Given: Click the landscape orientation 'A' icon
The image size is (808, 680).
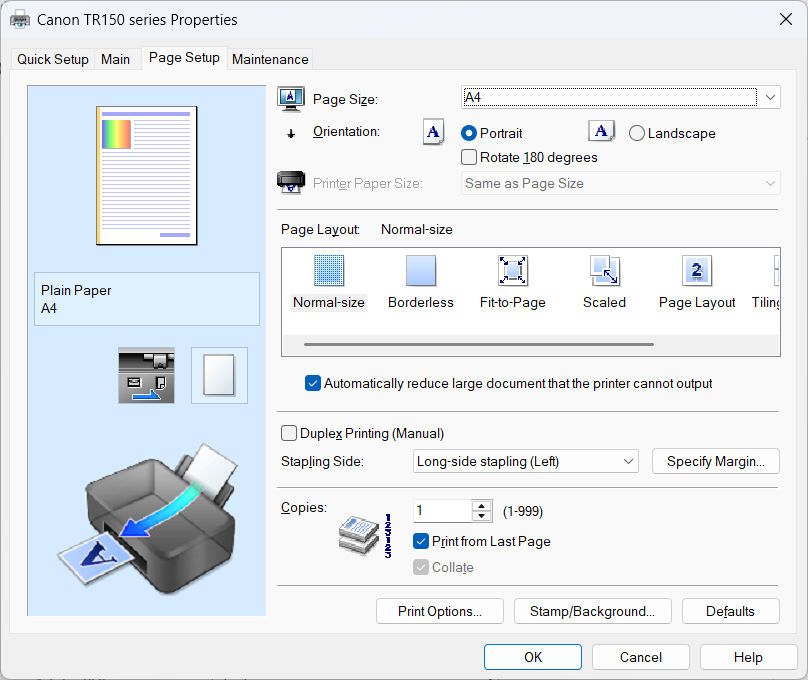Looking at the screenshot, I should pos(601,131).
